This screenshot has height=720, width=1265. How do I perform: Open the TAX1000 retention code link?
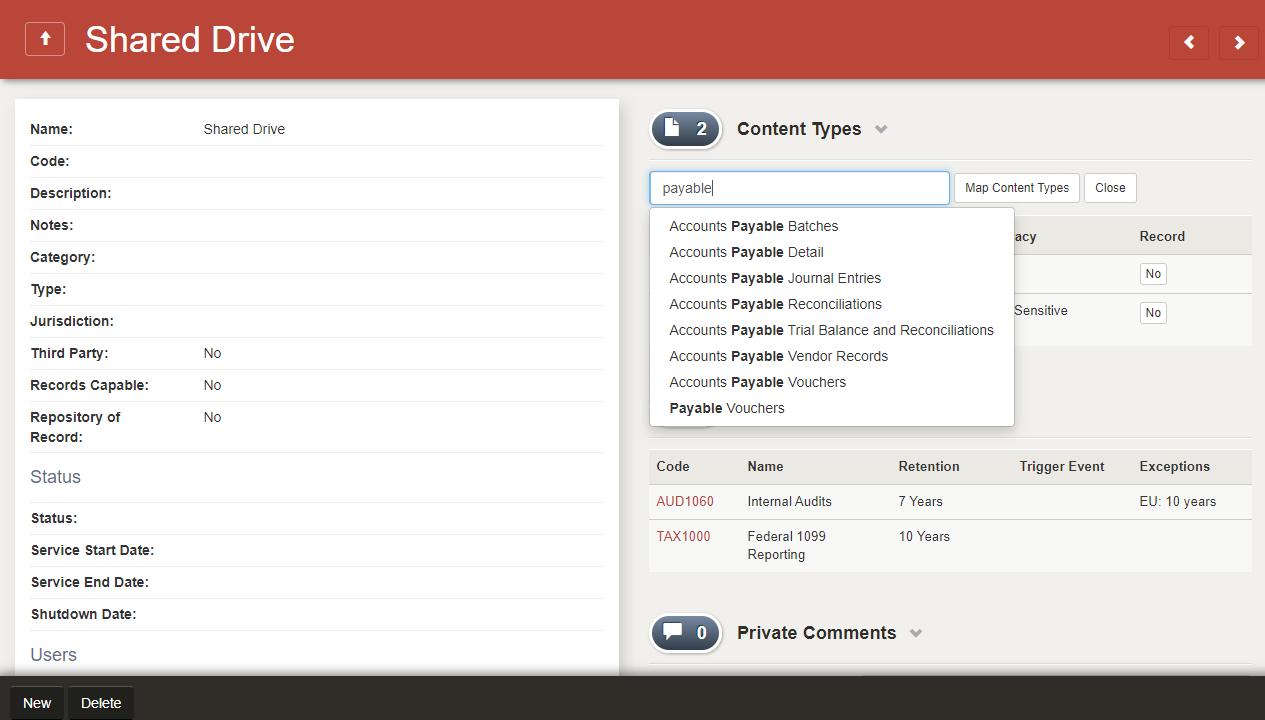coord(683,536)
